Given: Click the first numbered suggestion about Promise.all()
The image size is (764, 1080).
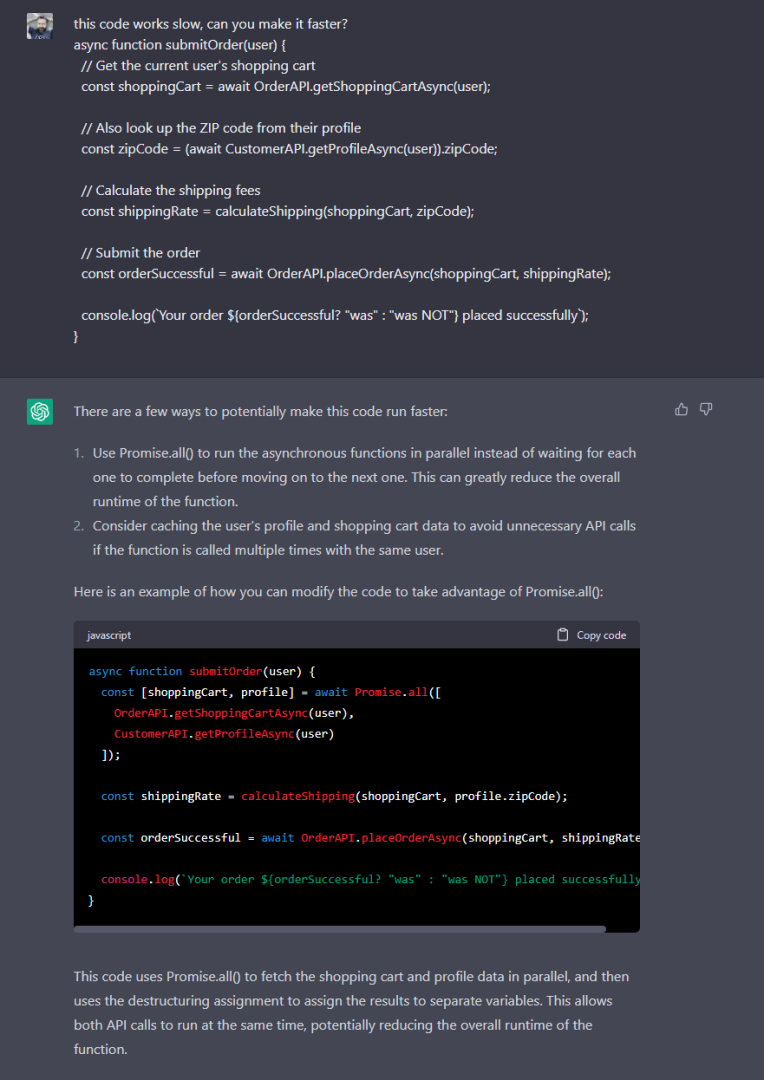Looking at the screenshot, I should (364, 477).
